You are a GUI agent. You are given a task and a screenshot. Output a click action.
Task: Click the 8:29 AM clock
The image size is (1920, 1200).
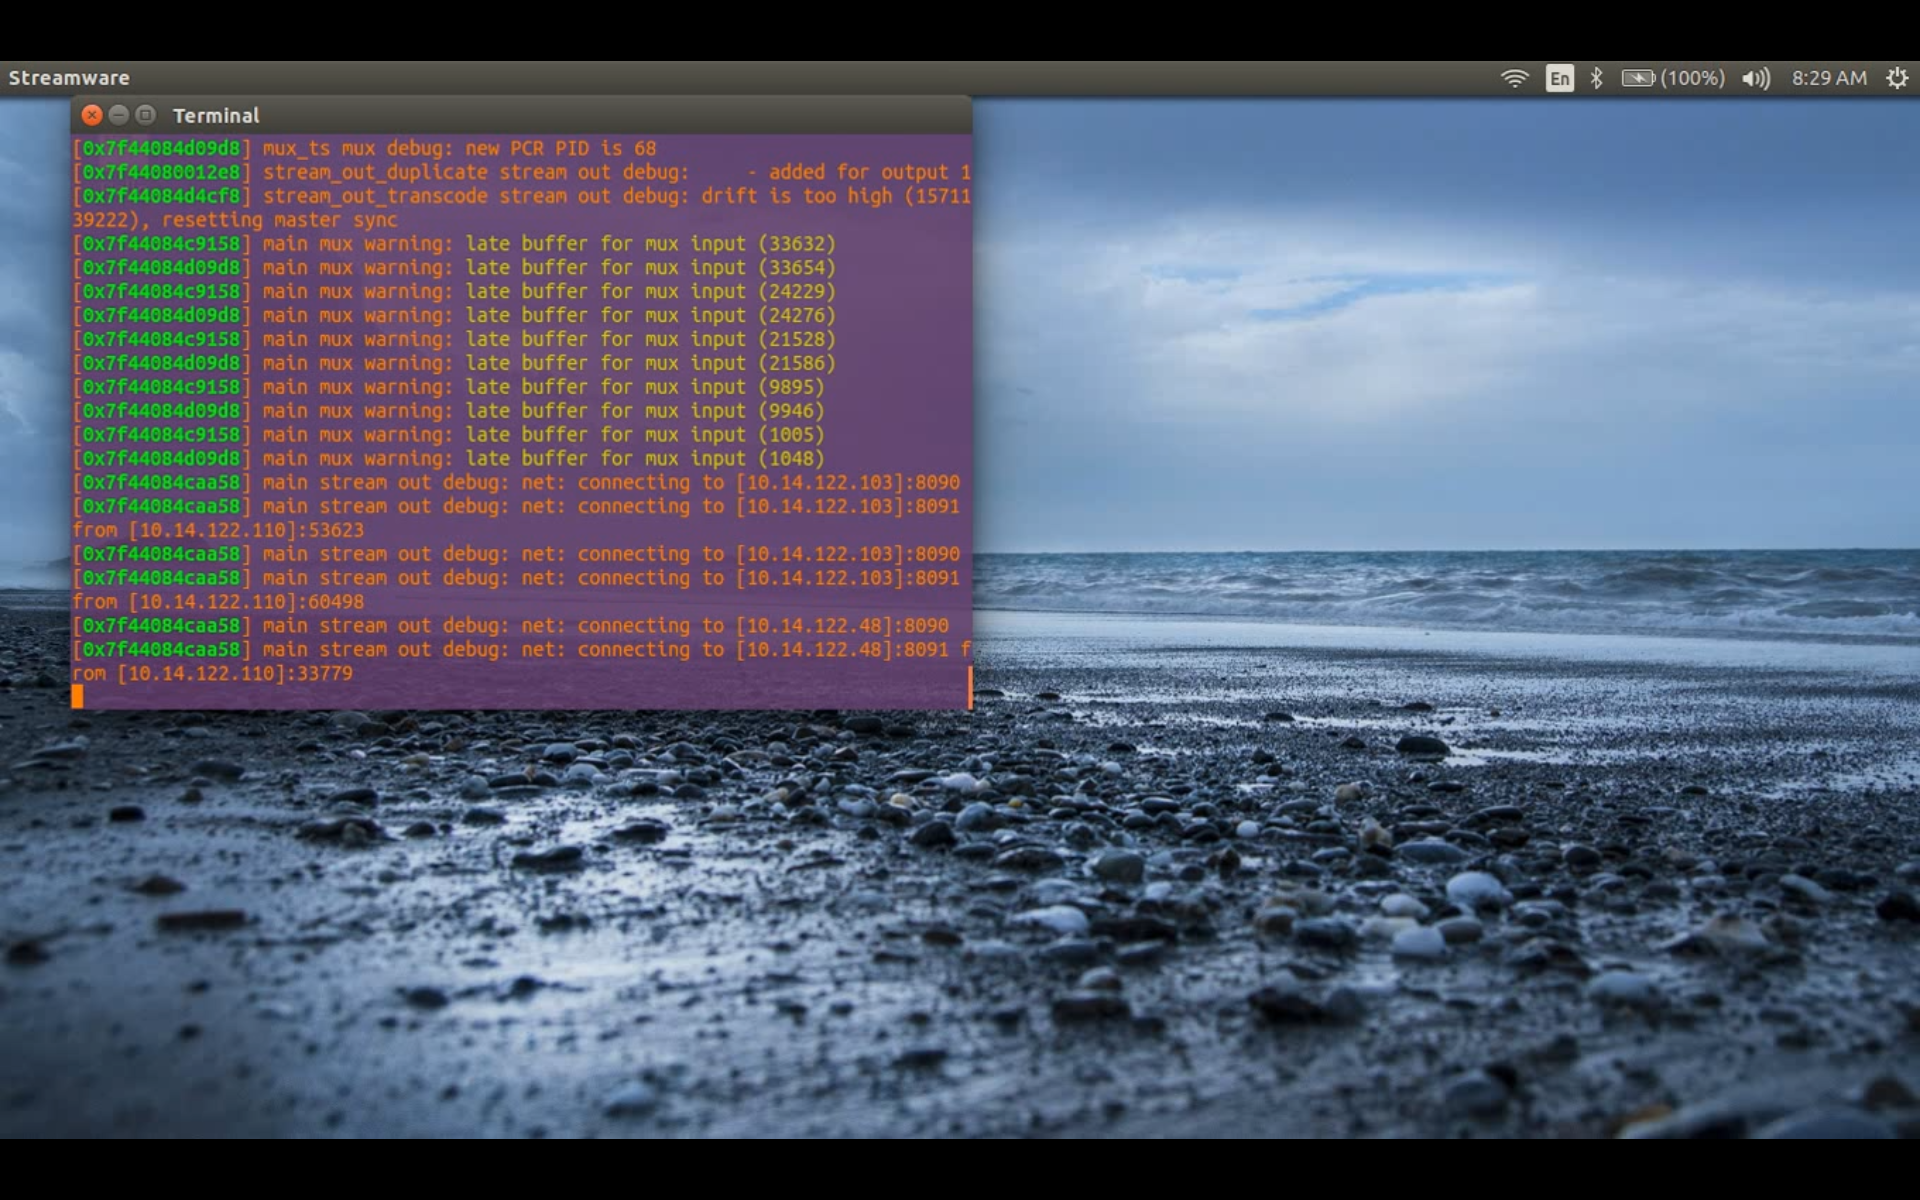click(1828, 78)
